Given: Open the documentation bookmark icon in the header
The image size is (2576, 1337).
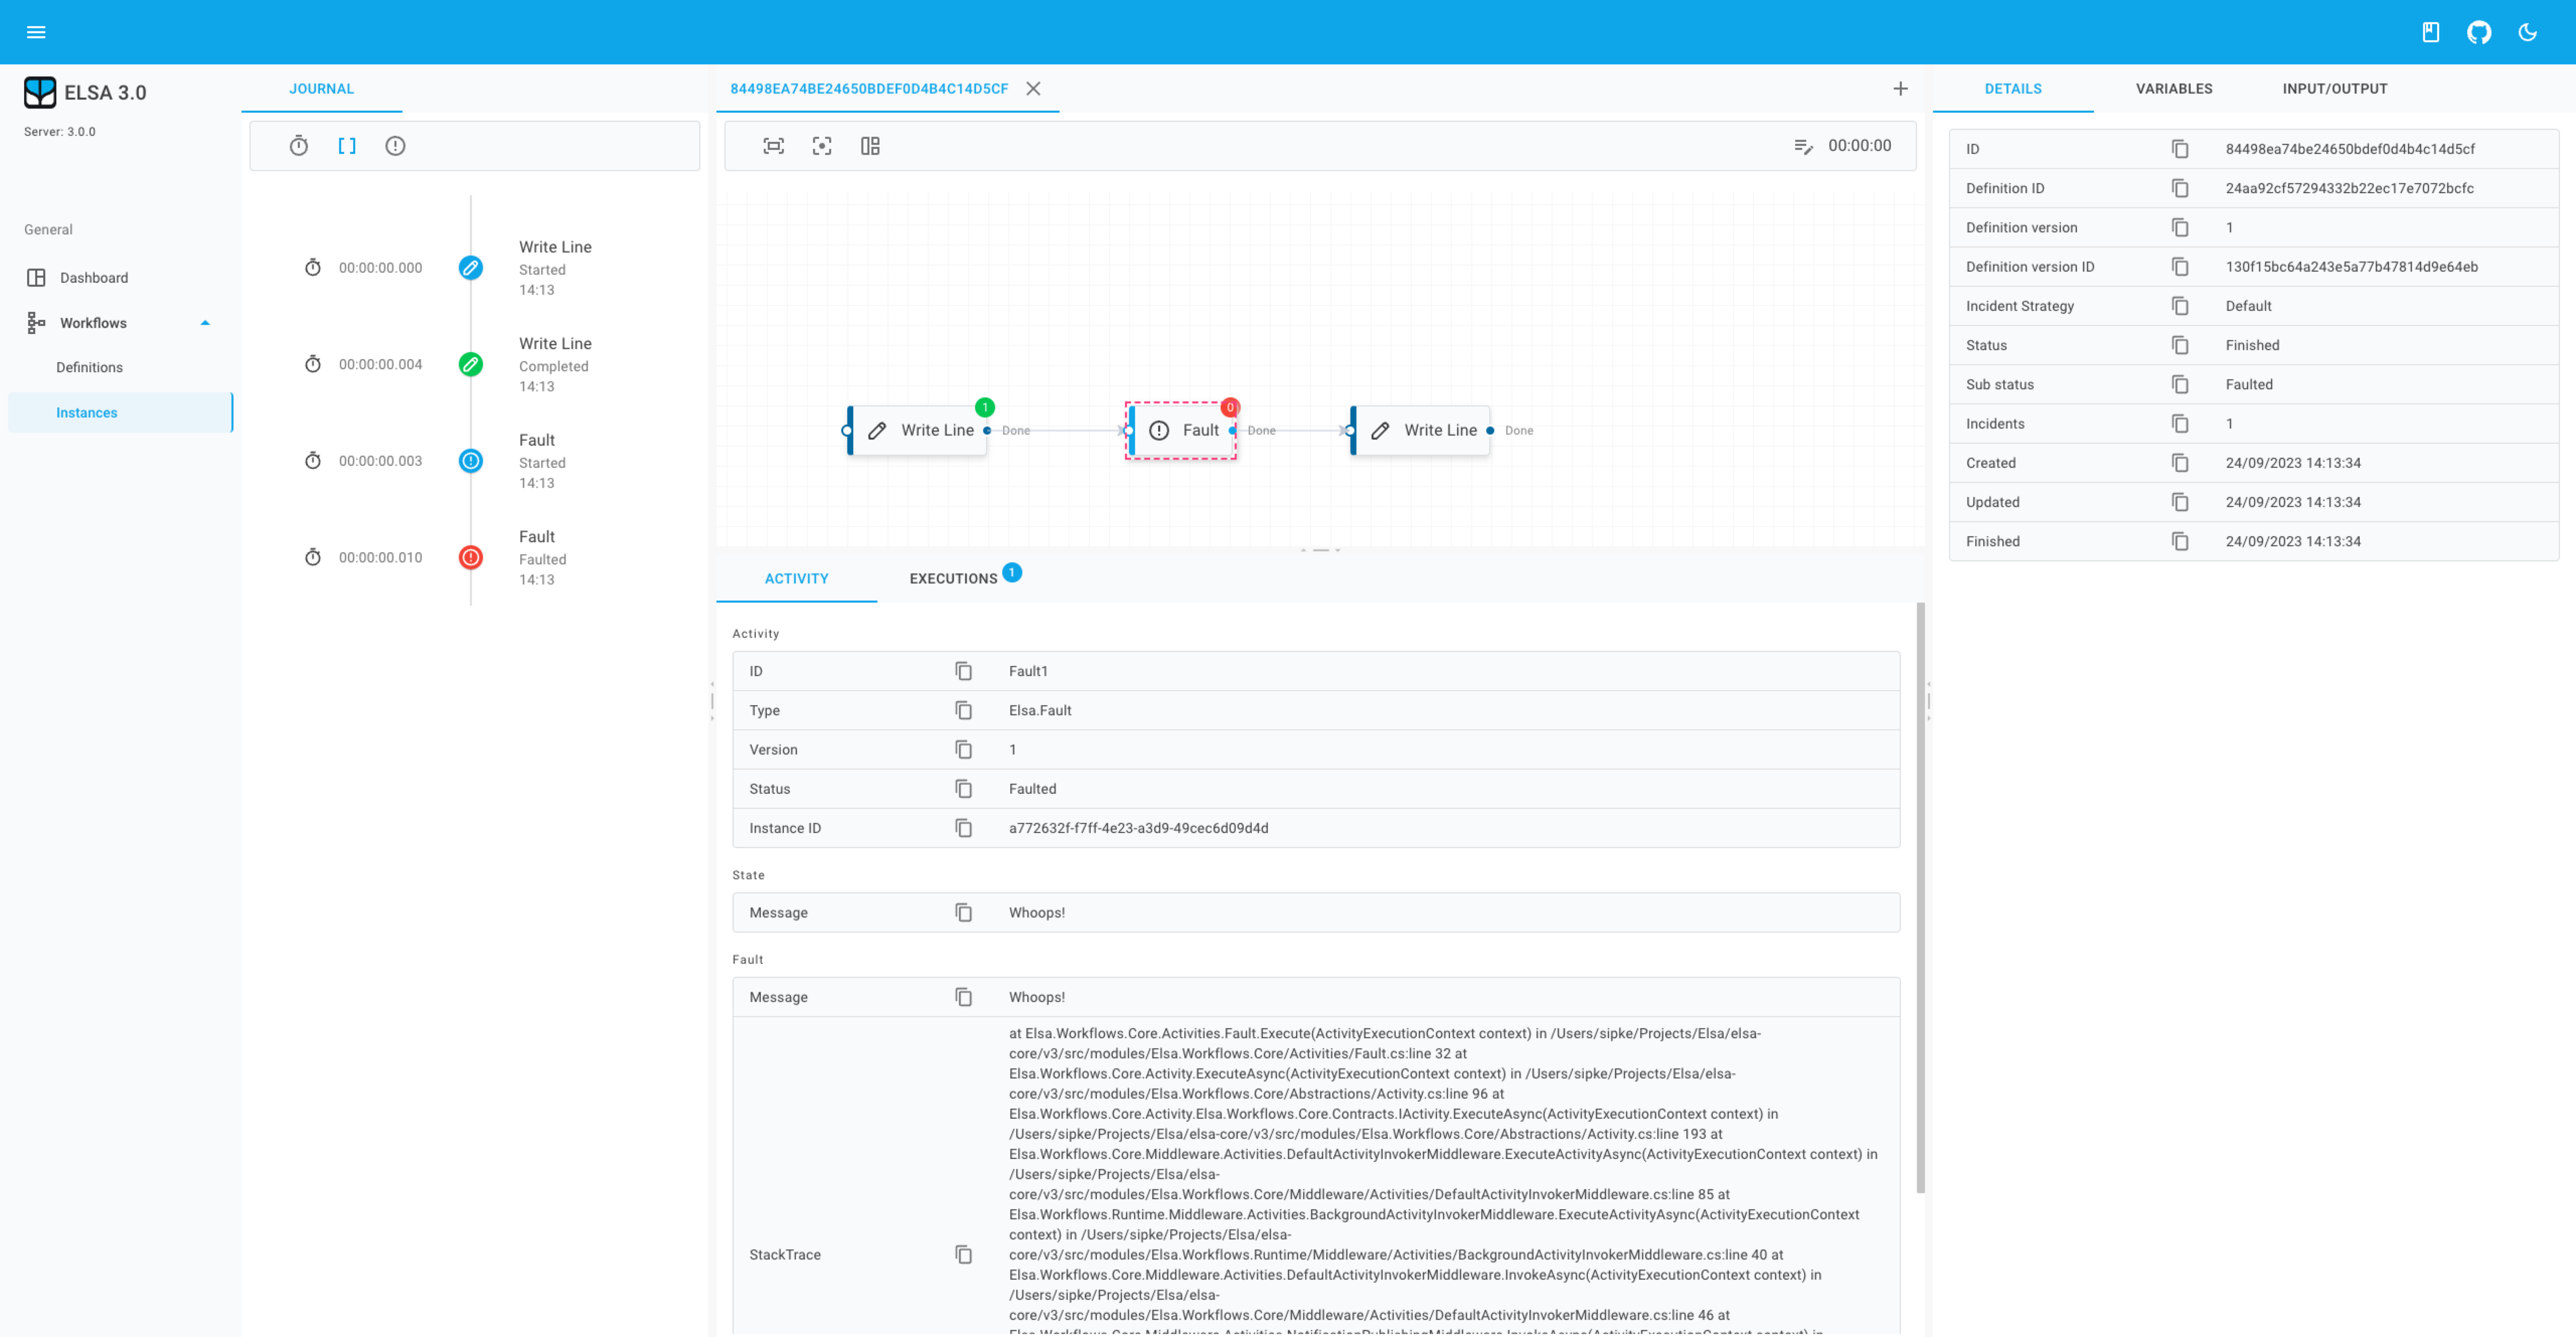Looking at the screenshot, I should (2430, 31).
